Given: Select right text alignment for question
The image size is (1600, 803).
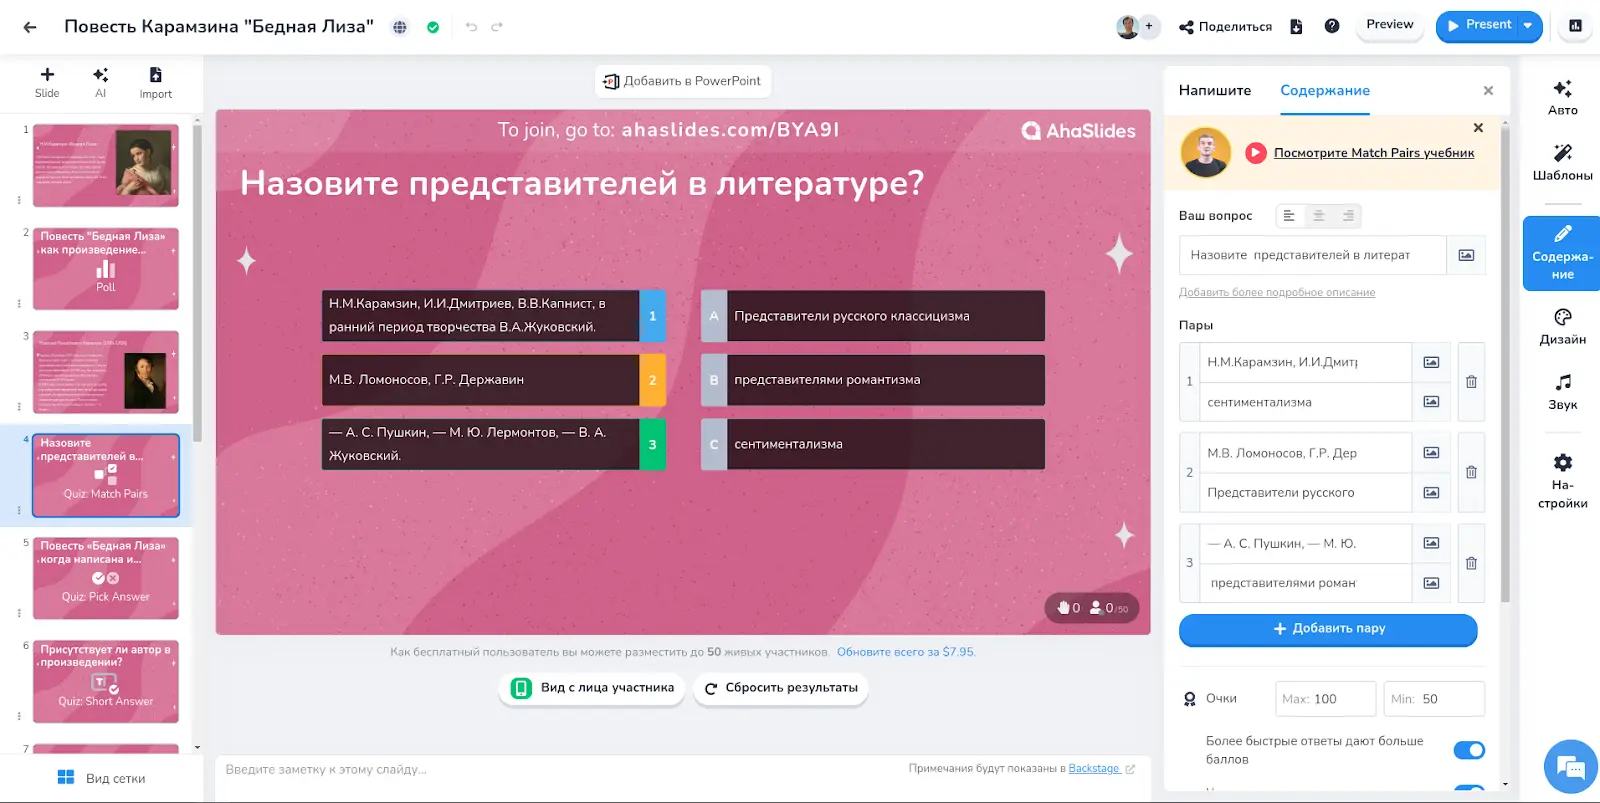Looking at the screenshot, I should pyautogui.click(x=1348, y=216).
